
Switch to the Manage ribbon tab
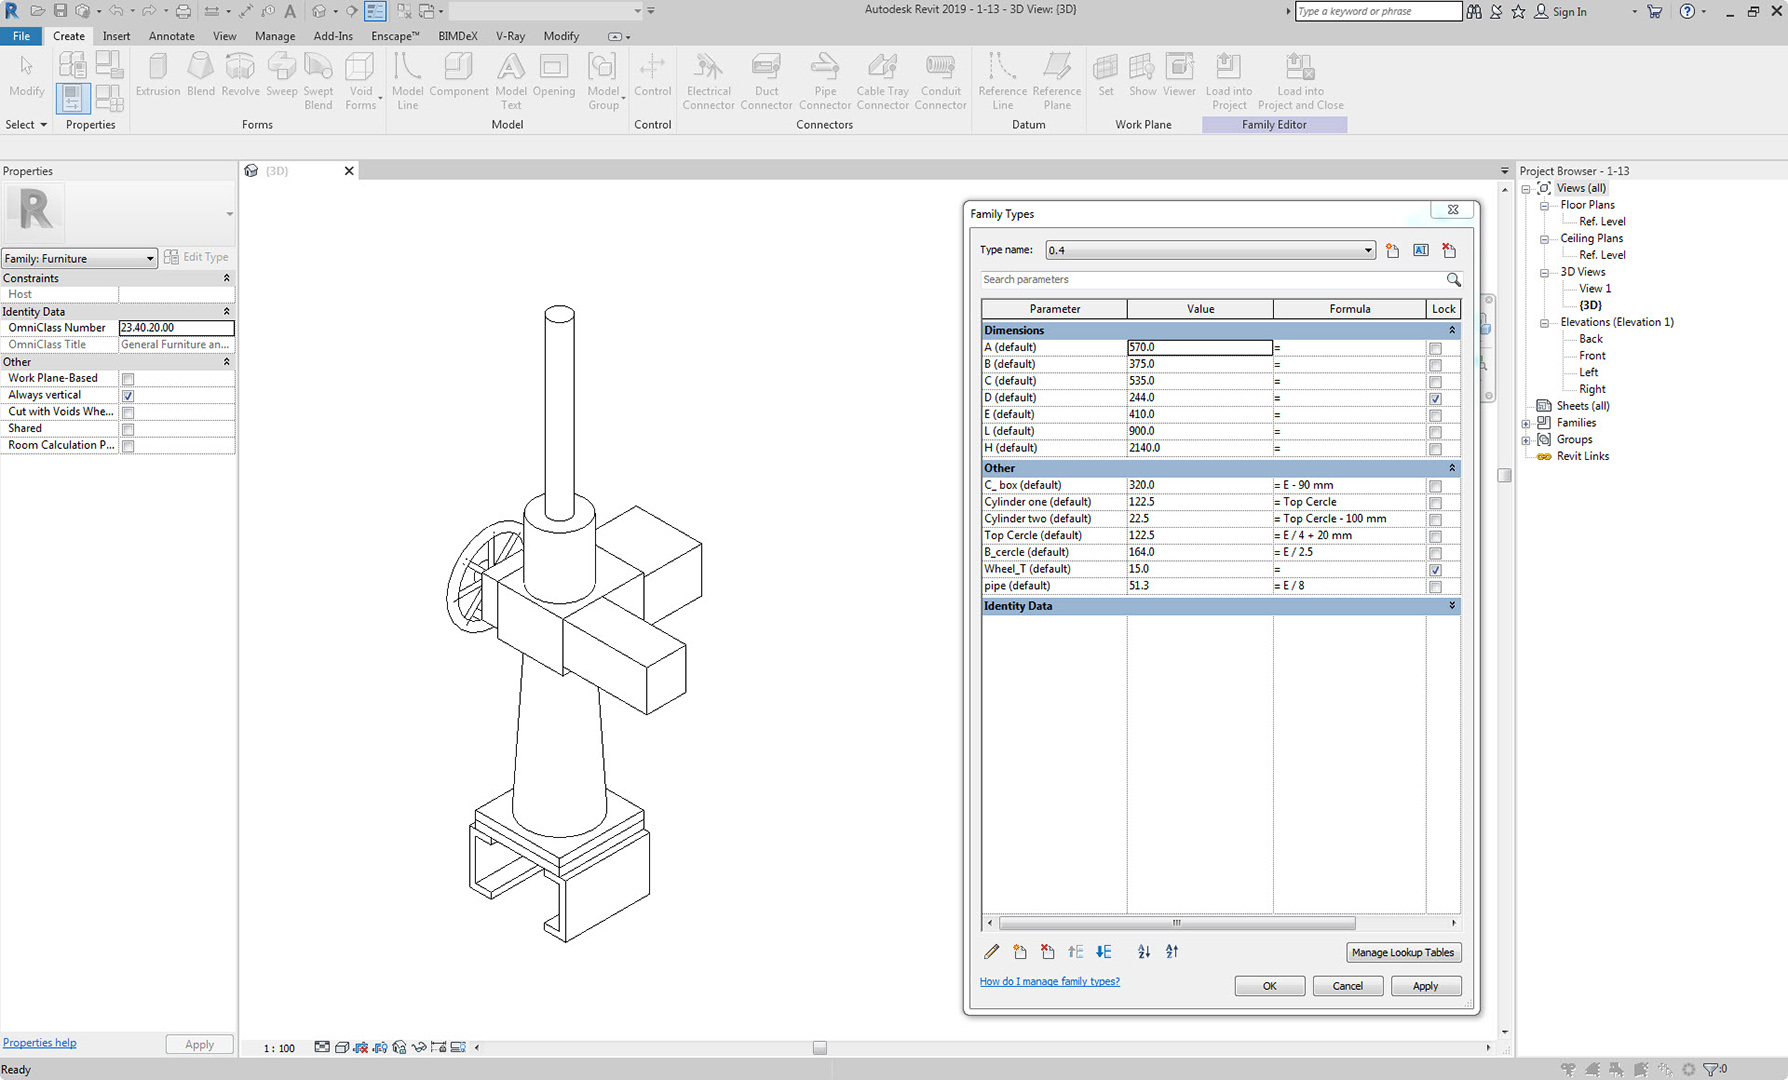click(x=274, y=36)
